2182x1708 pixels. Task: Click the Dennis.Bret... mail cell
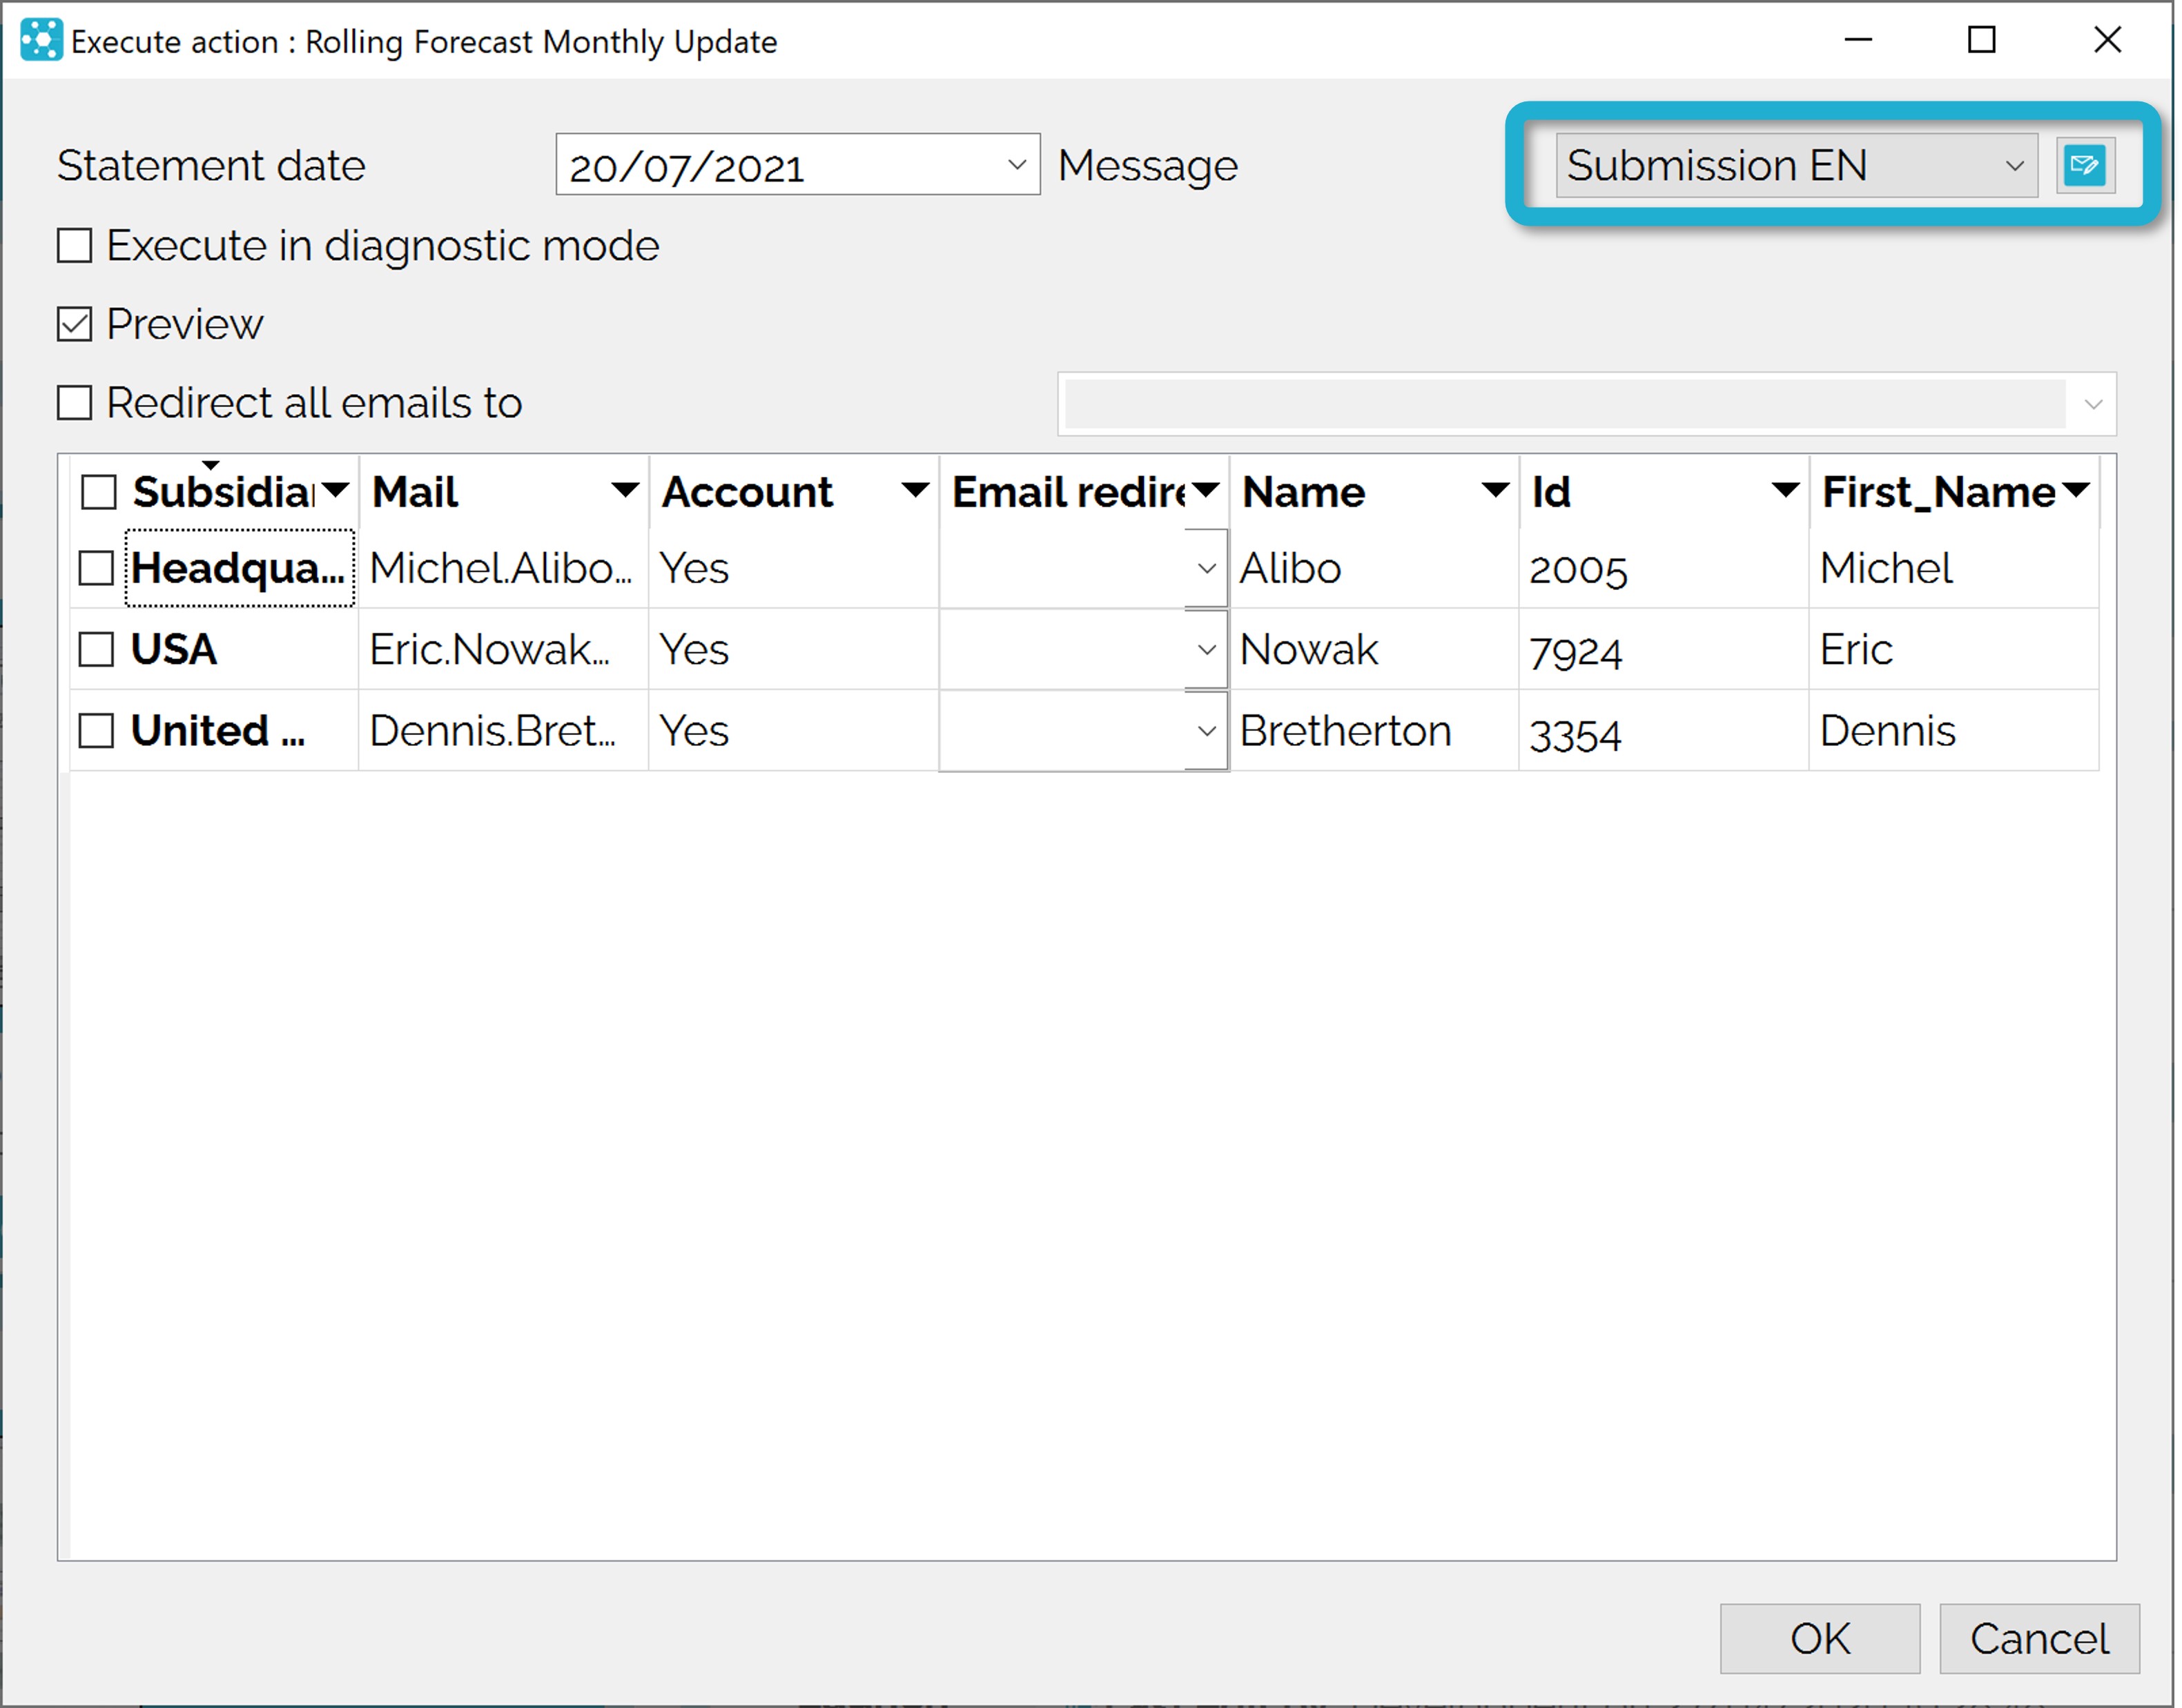pos(503,731)
